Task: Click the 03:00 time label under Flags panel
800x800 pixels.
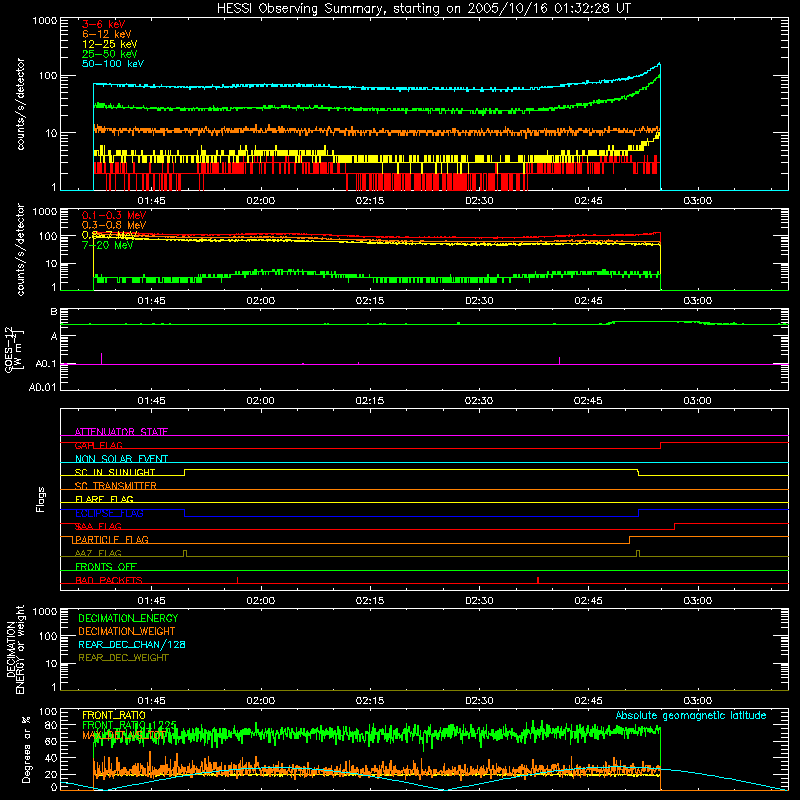Action: [697, 601]
